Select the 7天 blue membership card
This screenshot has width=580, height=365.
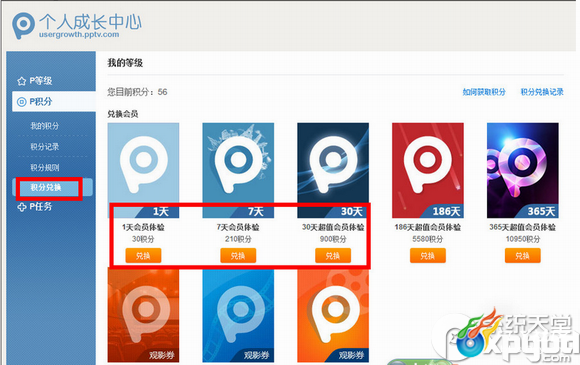[238, 170]
